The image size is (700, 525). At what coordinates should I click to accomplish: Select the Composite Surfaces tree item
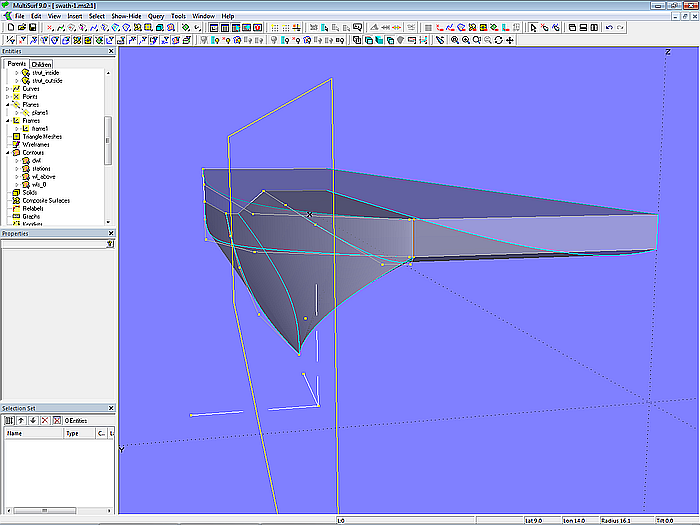[x=43, y=200]
